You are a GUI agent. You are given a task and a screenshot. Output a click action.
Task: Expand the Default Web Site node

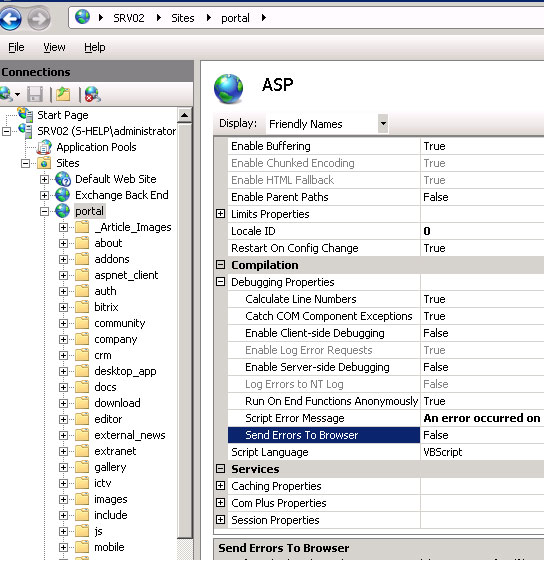click(44, 179)
